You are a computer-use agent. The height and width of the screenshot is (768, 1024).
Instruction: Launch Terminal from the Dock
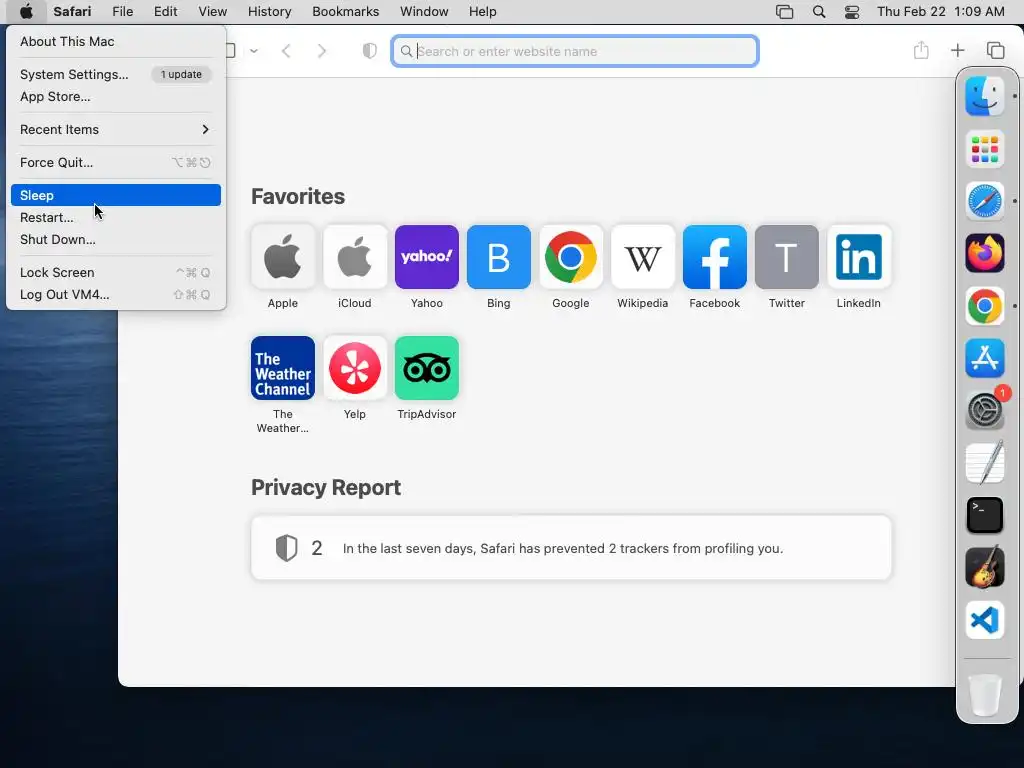tap(985, 515)
